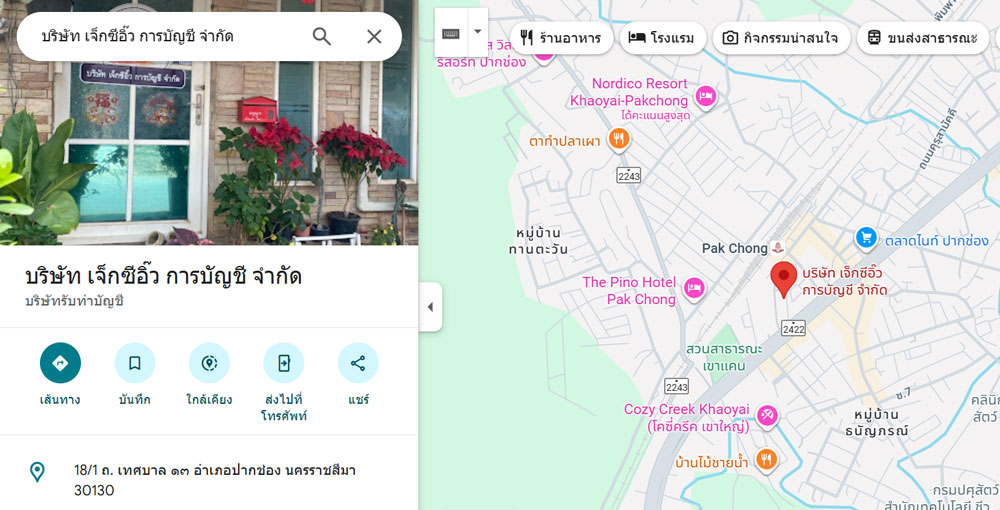Share the place with the แชร์ icon

(x=358, y=363)
